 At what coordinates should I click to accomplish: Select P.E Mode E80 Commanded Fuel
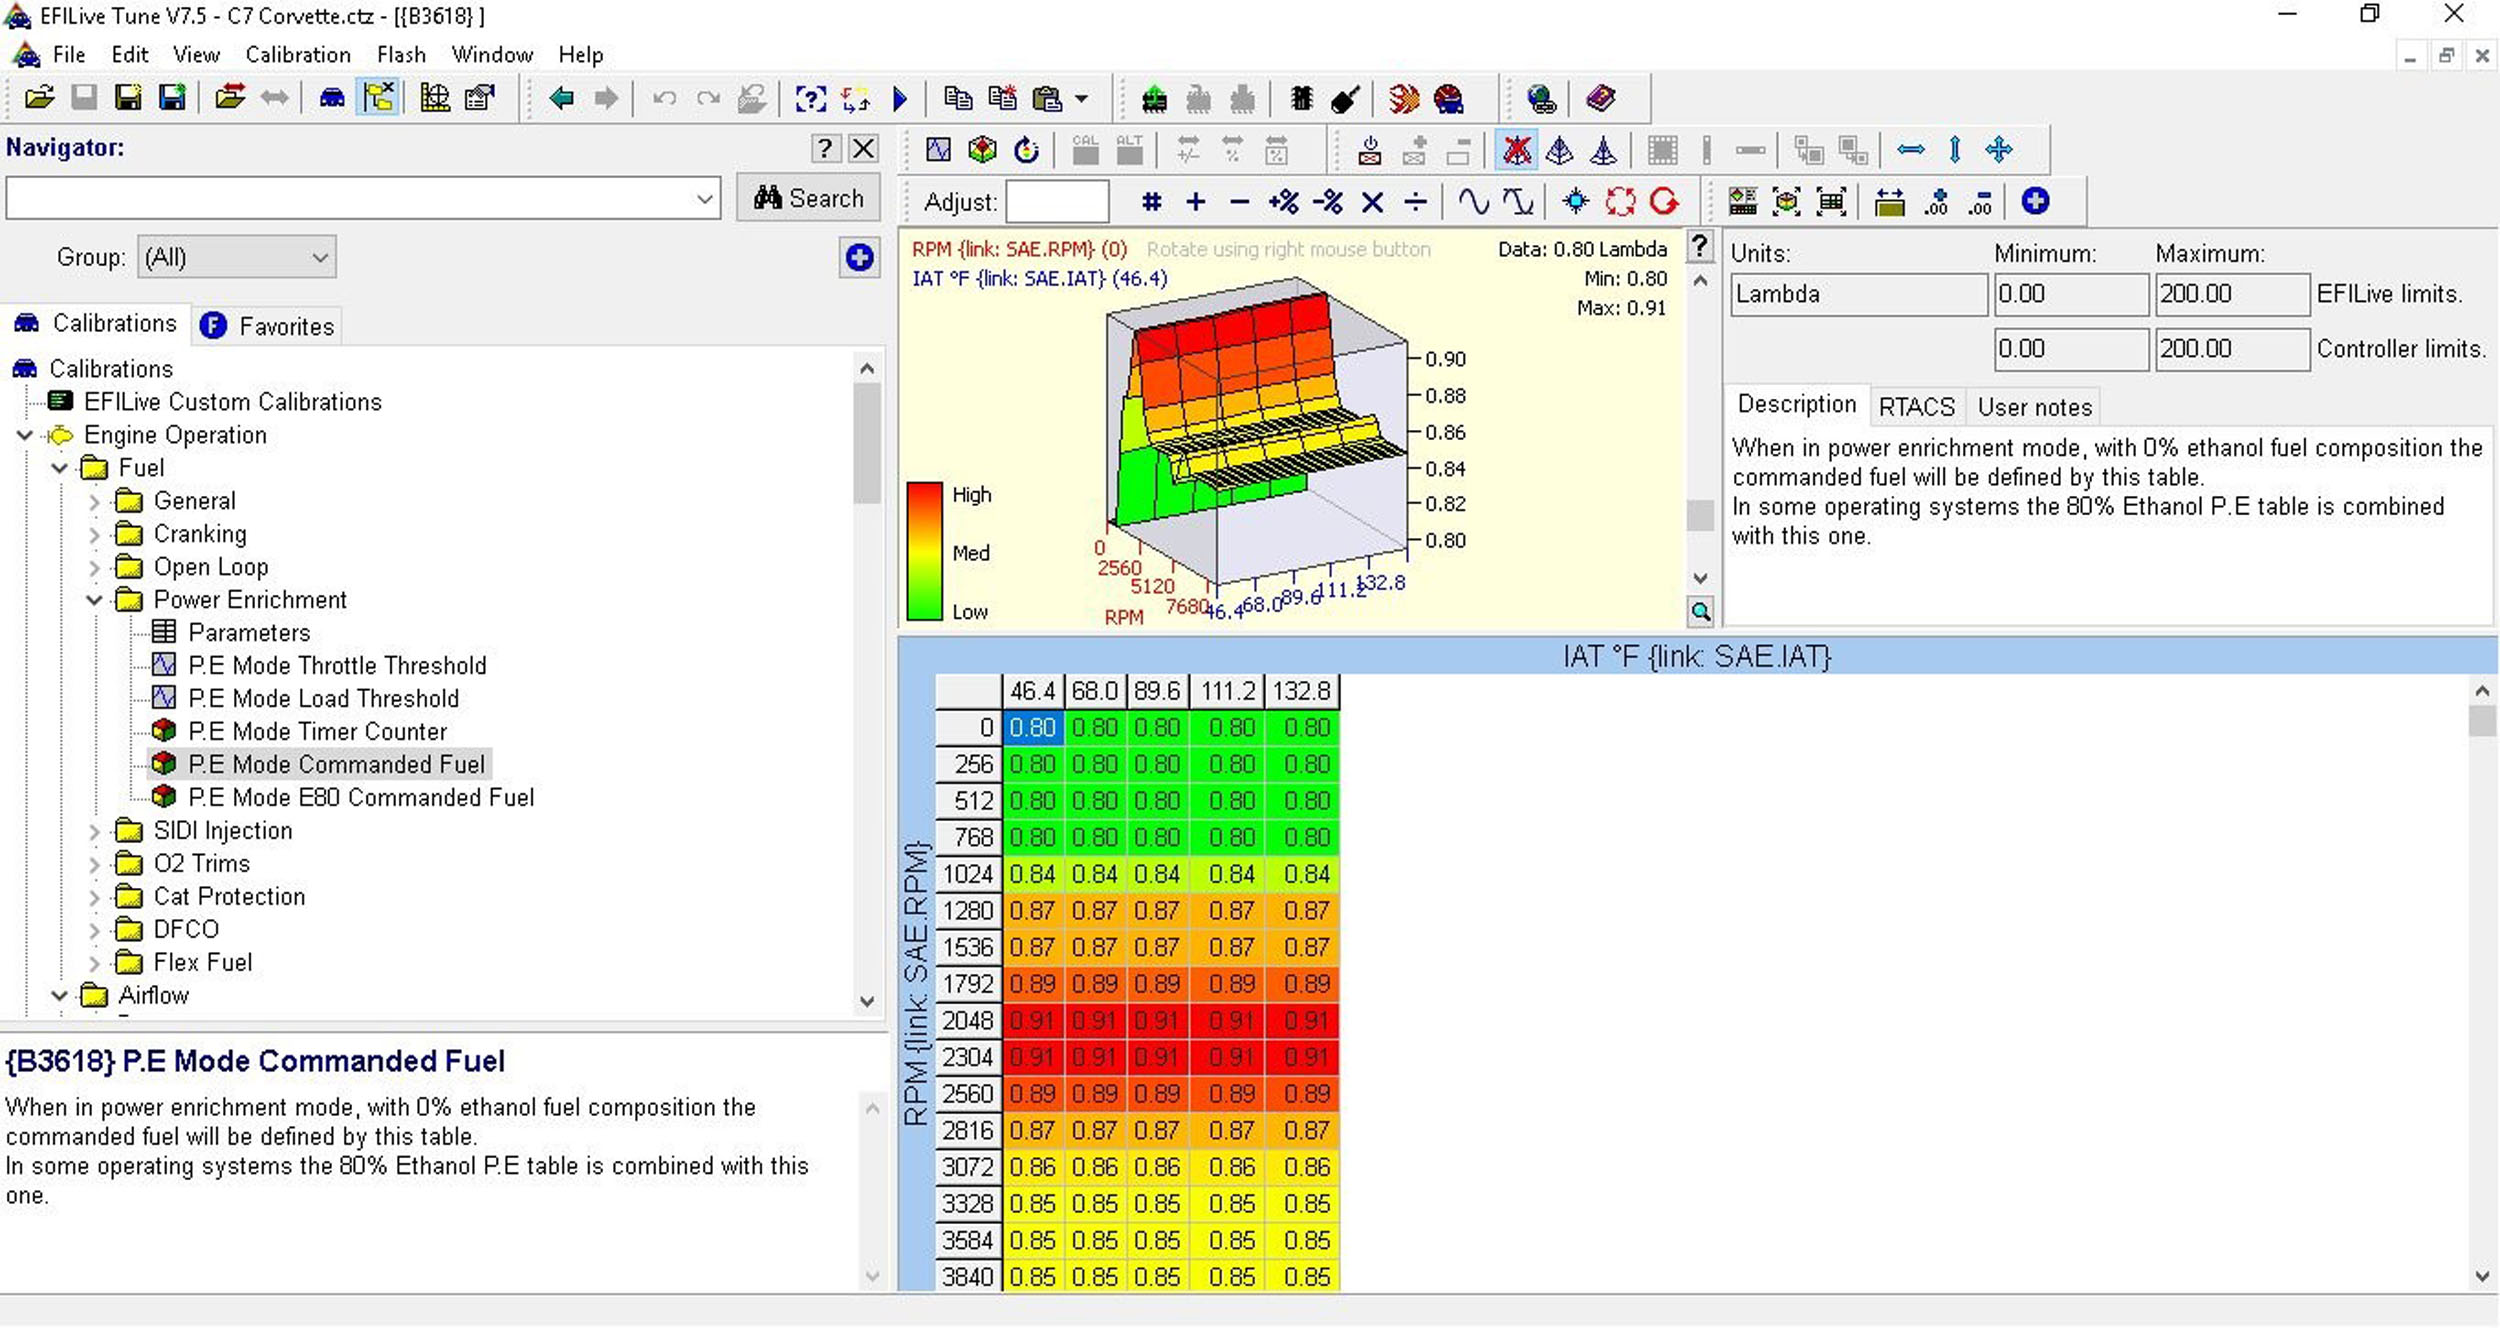pos(361,797)
